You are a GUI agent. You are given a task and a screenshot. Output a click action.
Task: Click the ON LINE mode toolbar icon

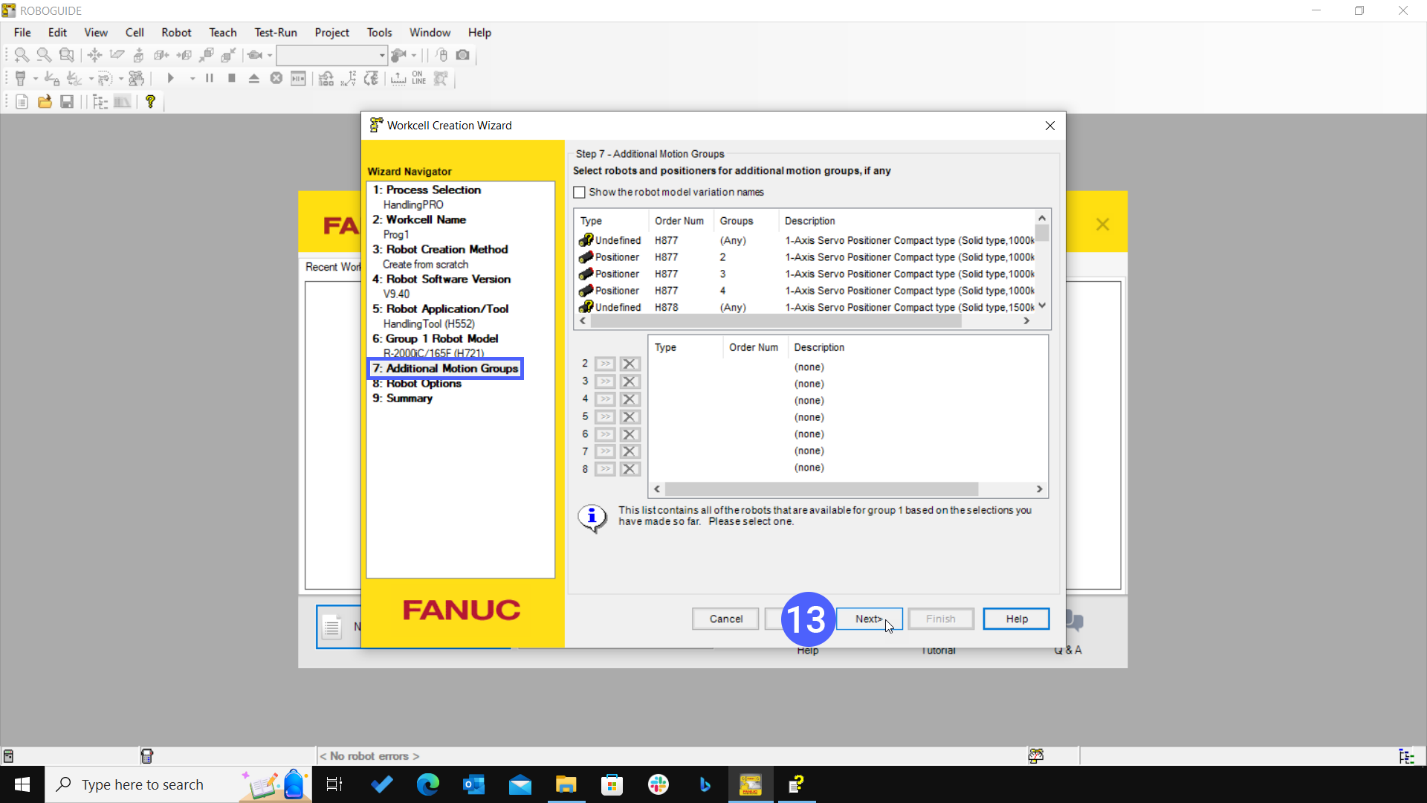[x=417, y=78]
